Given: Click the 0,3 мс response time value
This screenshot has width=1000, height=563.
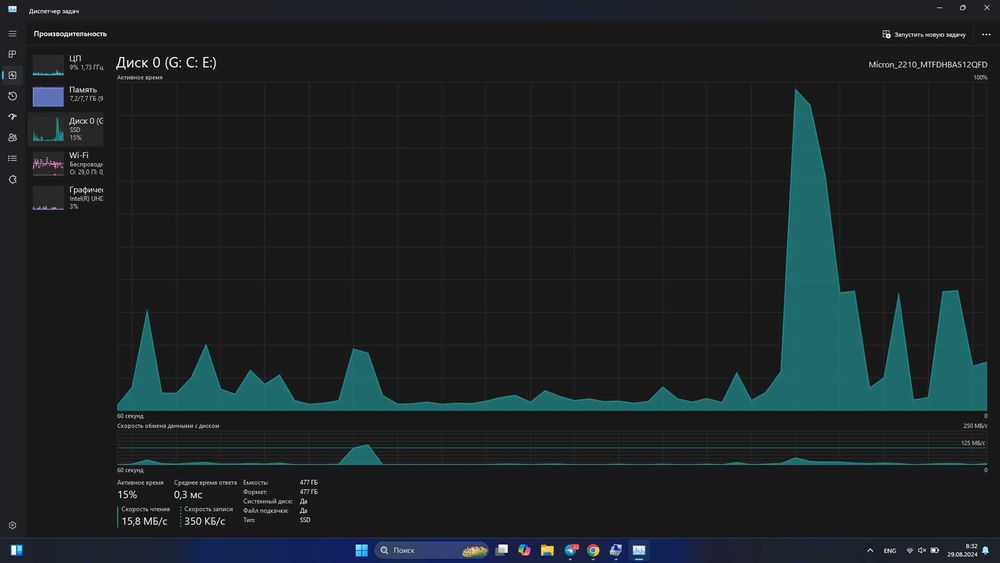Looking at the screenshot, I should [188, 495].
